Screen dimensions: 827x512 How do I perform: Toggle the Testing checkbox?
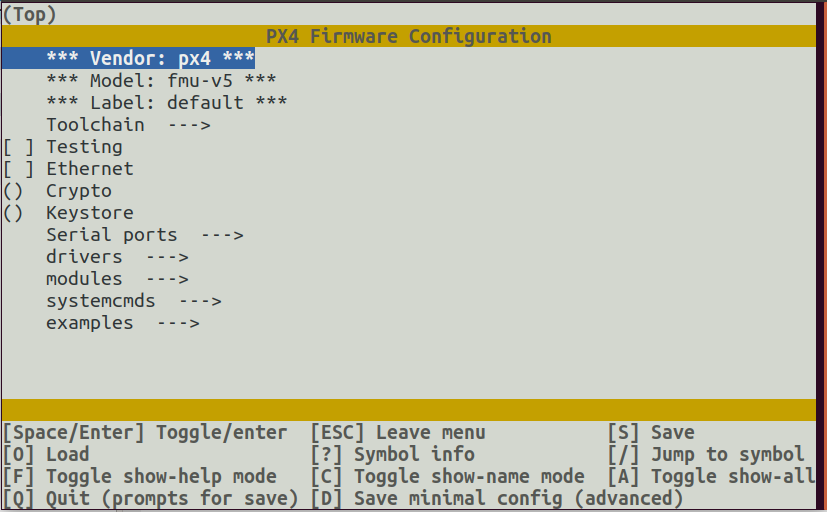point(18,147)
